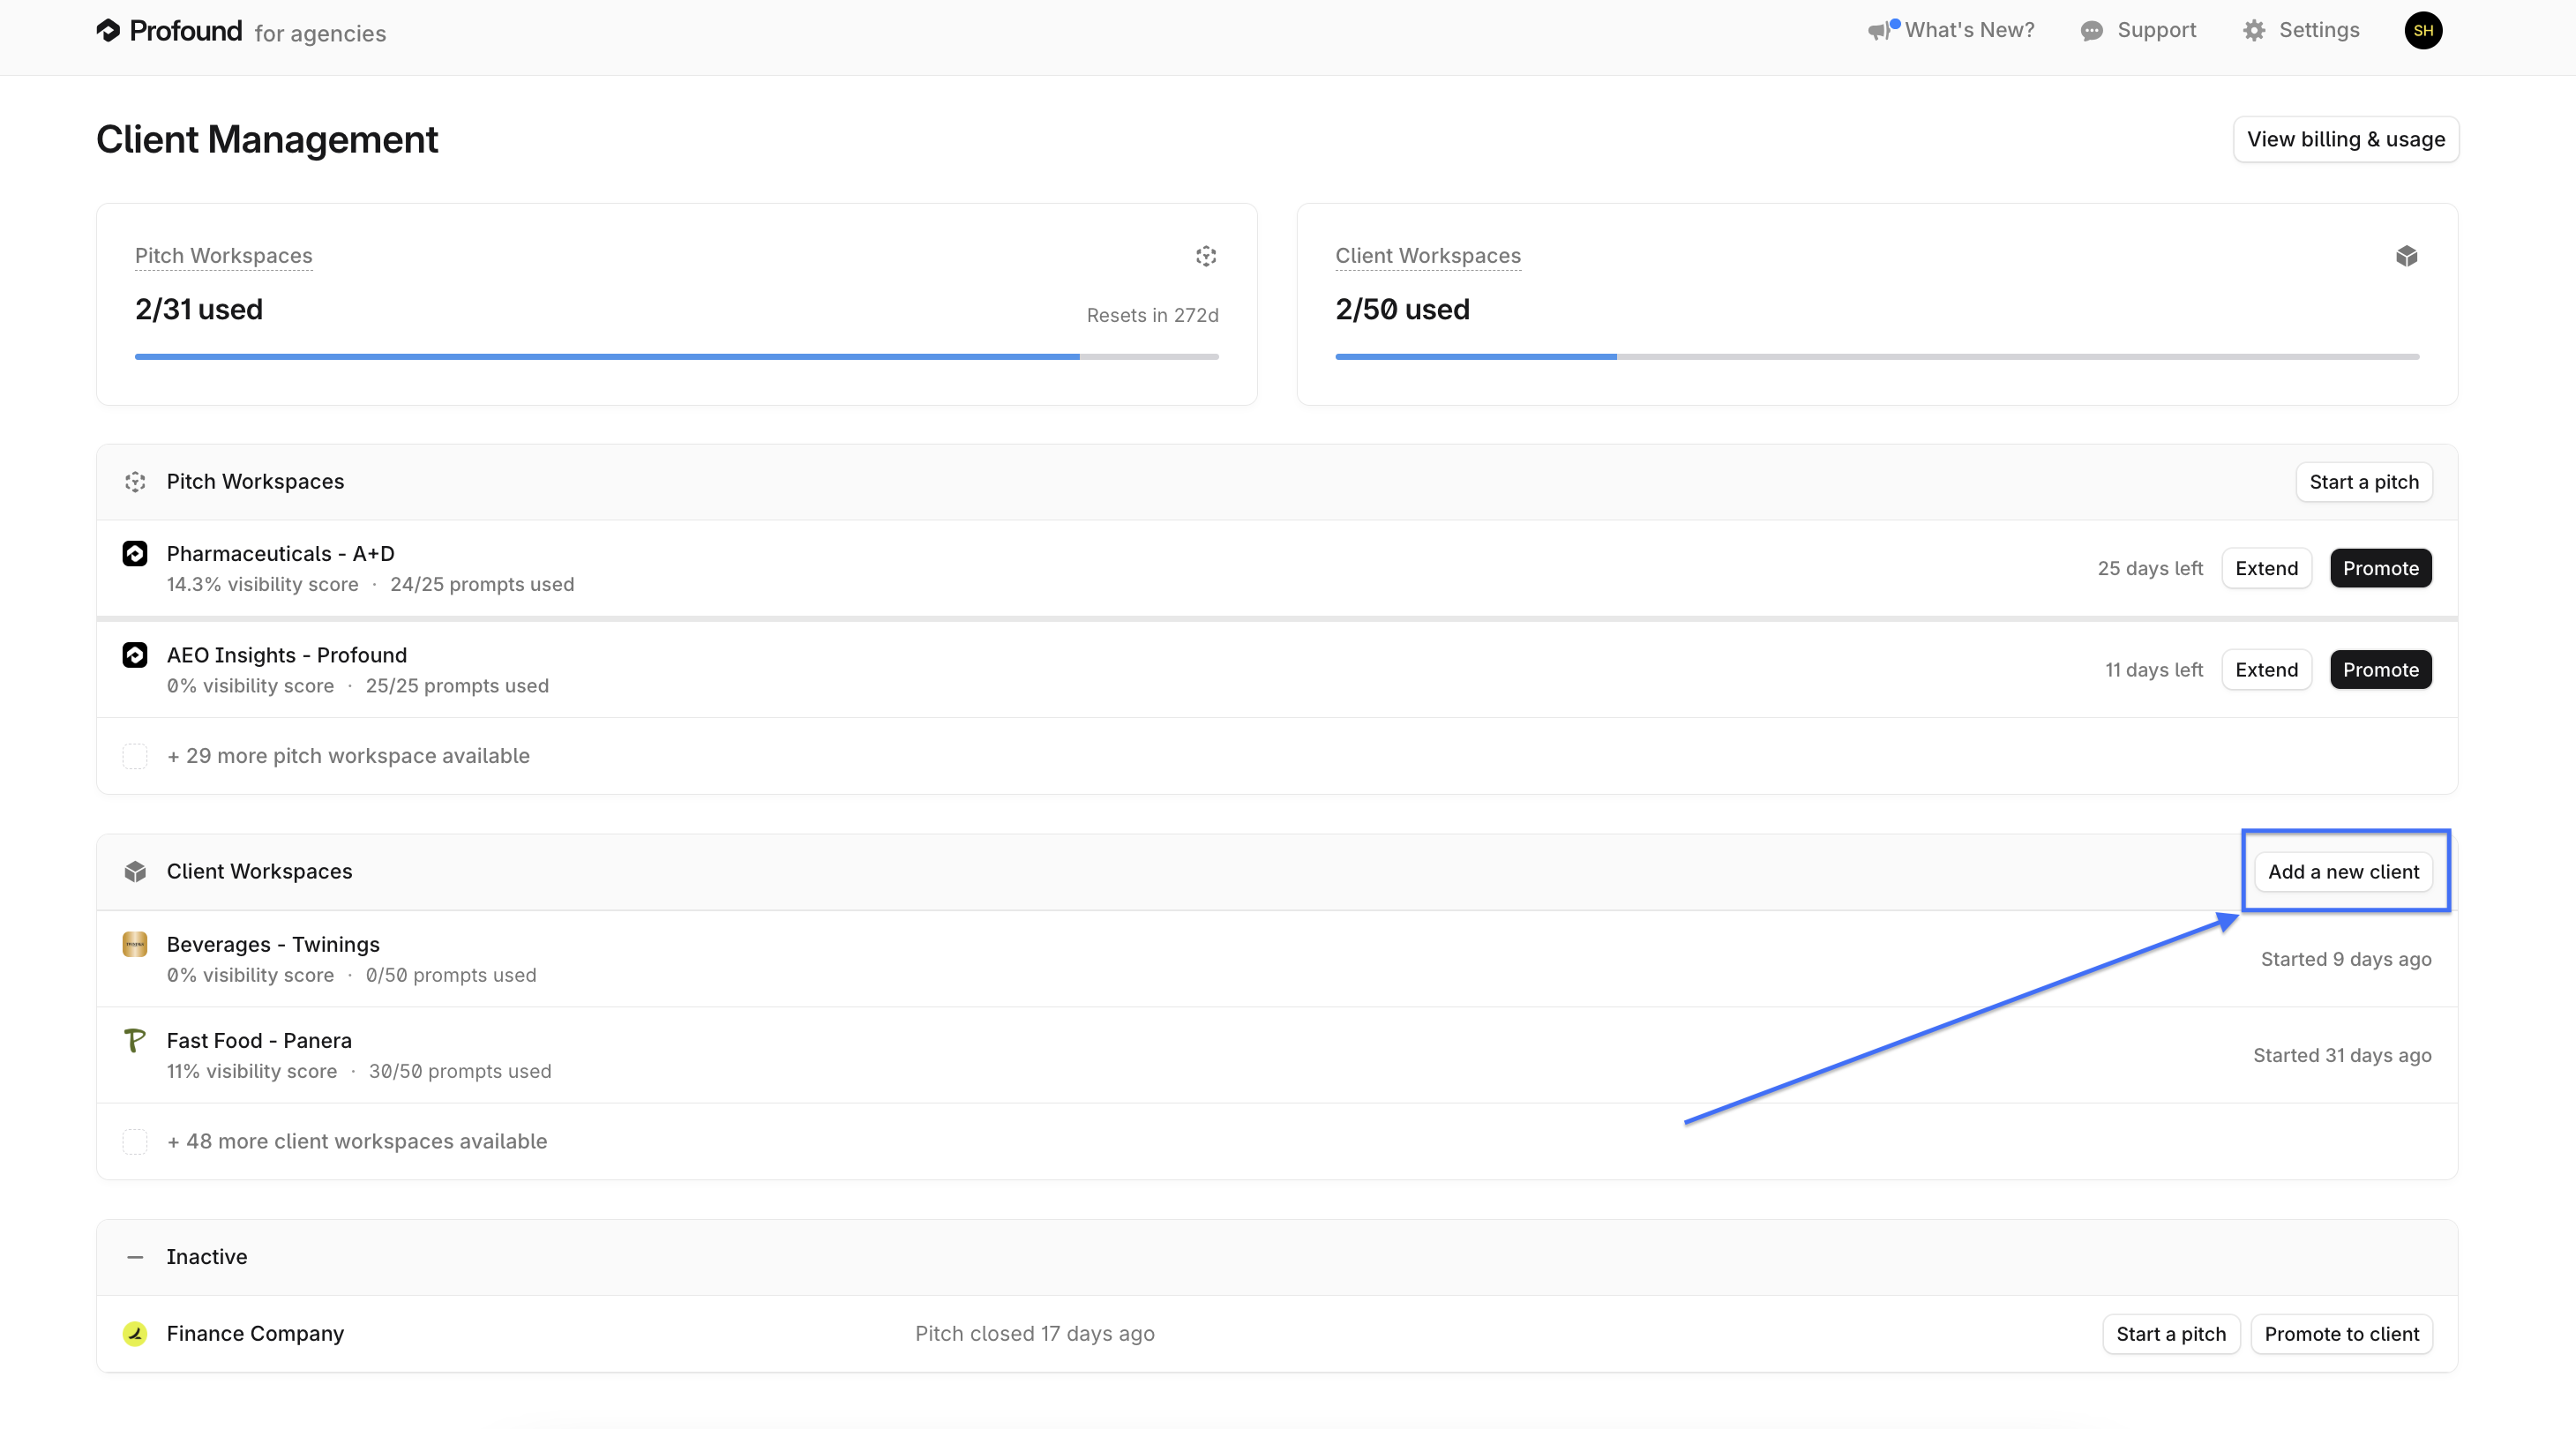Click 'Started 31 days ago' text

tap(2342, 1055)
